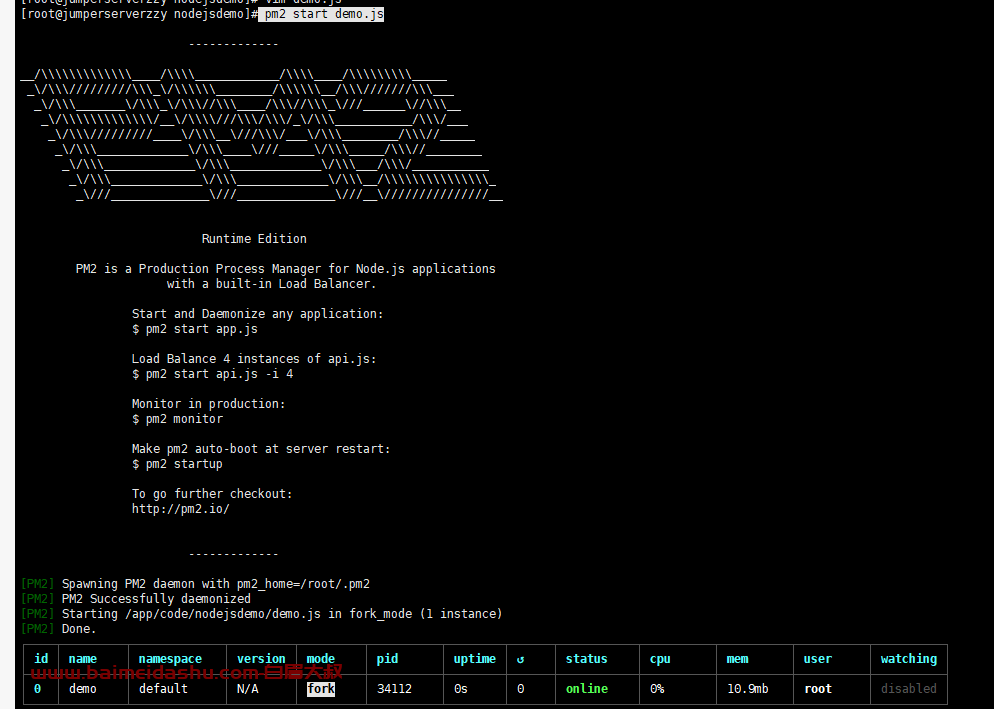Open the http://pm2.io/ URL text
This screenshot has width=994, height=709.
click(x=181, y=509)
